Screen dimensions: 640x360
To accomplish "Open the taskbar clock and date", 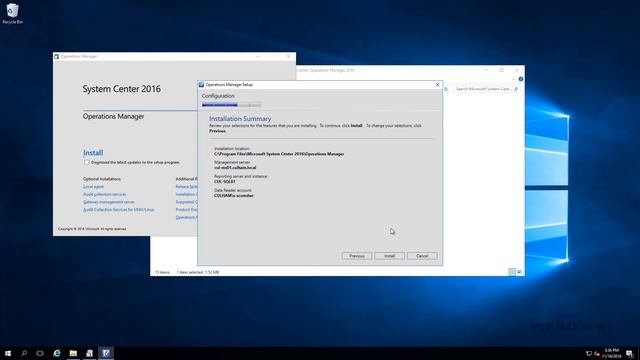I will tap(611, 353).
